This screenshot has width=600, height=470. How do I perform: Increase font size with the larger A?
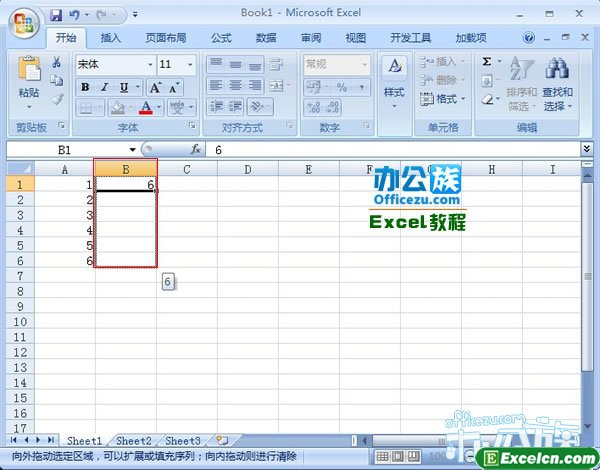[155, 87]
